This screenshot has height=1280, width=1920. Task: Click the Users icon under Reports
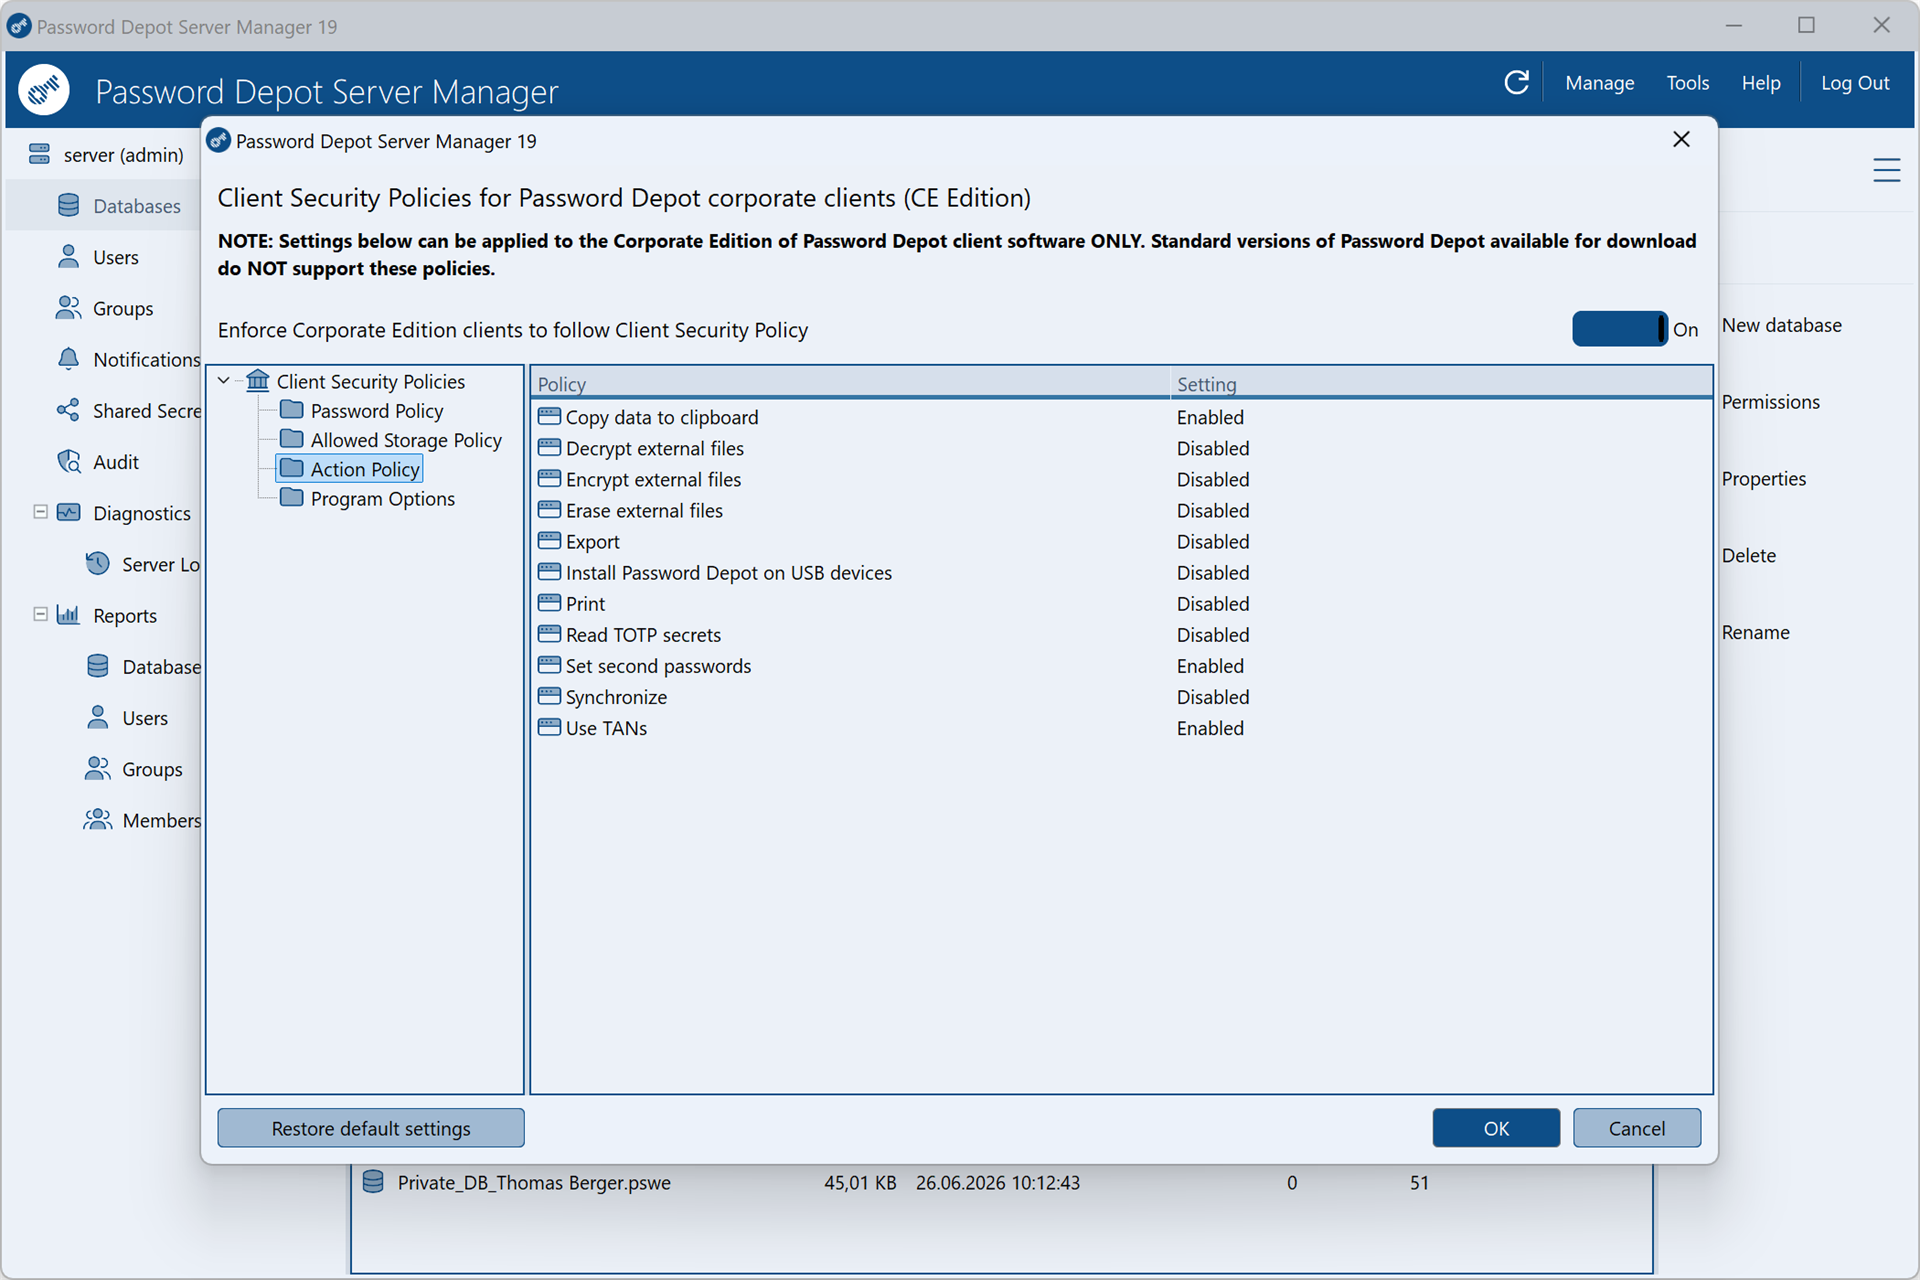click(97, 717)
